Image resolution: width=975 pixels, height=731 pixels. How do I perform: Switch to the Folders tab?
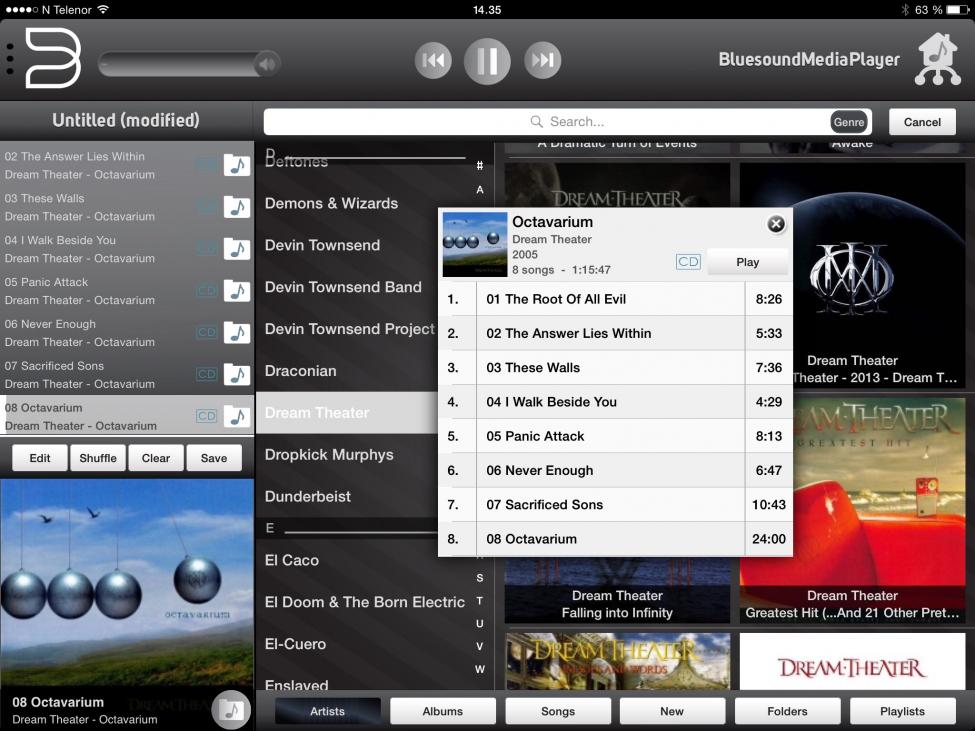pyautogui.click(x=787, y=711)
